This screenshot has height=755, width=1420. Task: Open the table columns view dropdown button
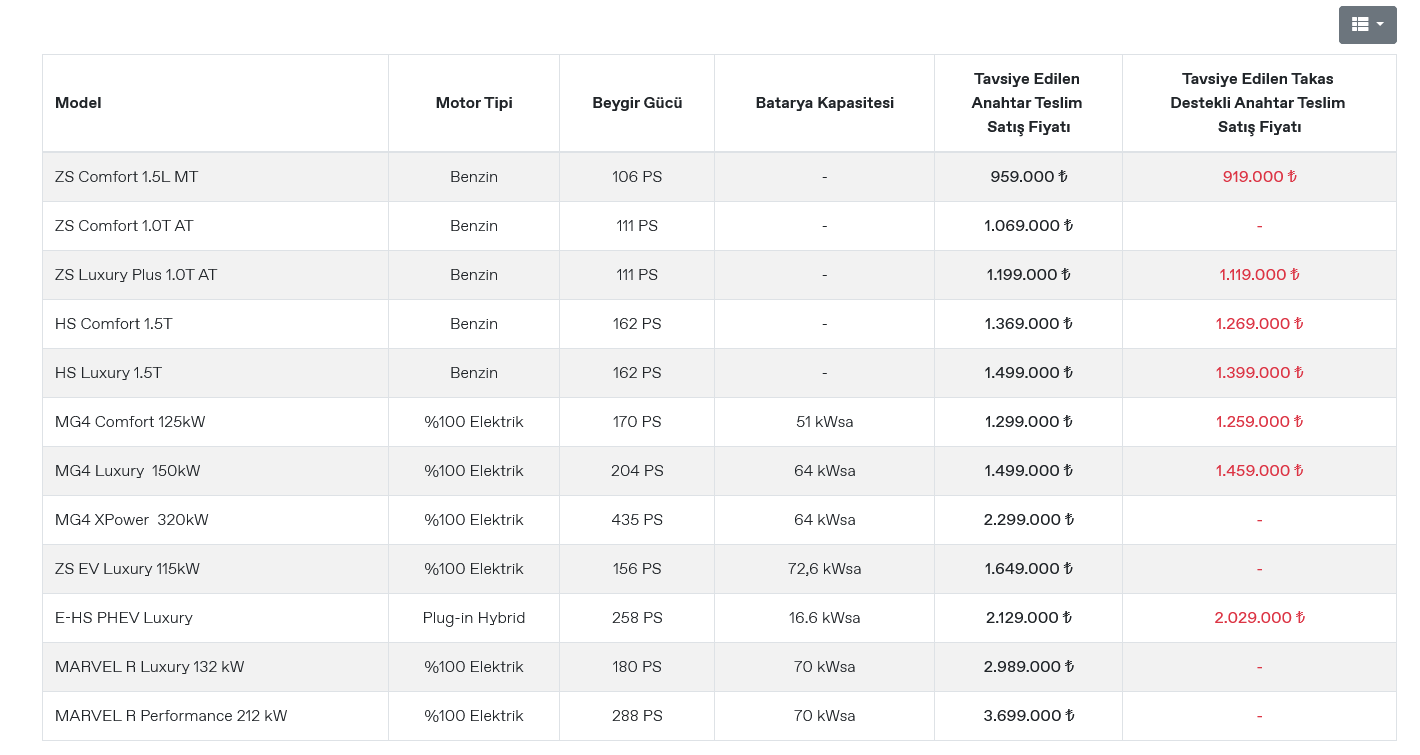(x=1367, y=24)
